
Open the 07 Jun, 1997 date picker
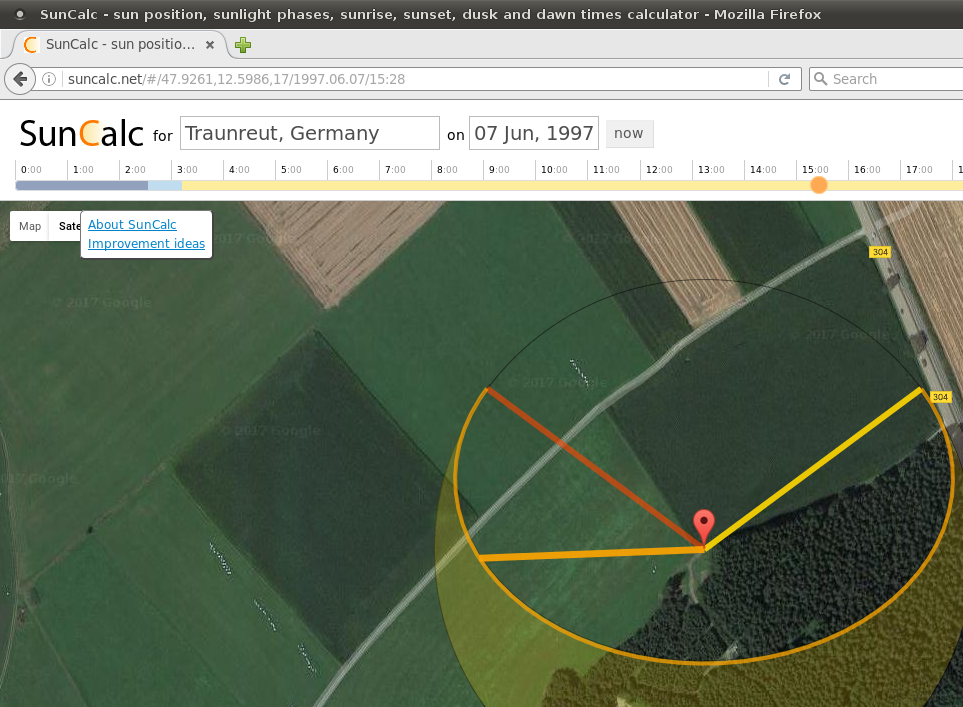click(533, 133)
